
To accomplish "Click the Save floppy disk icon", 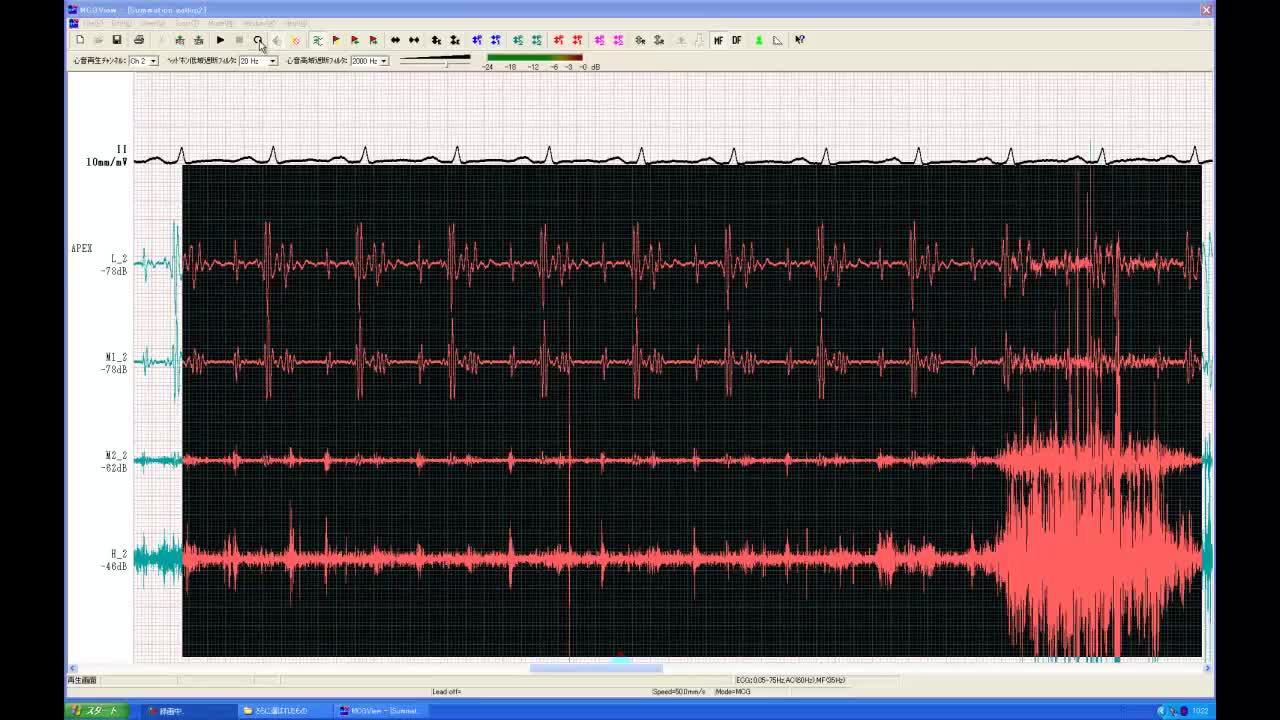I will pos(117,40).
